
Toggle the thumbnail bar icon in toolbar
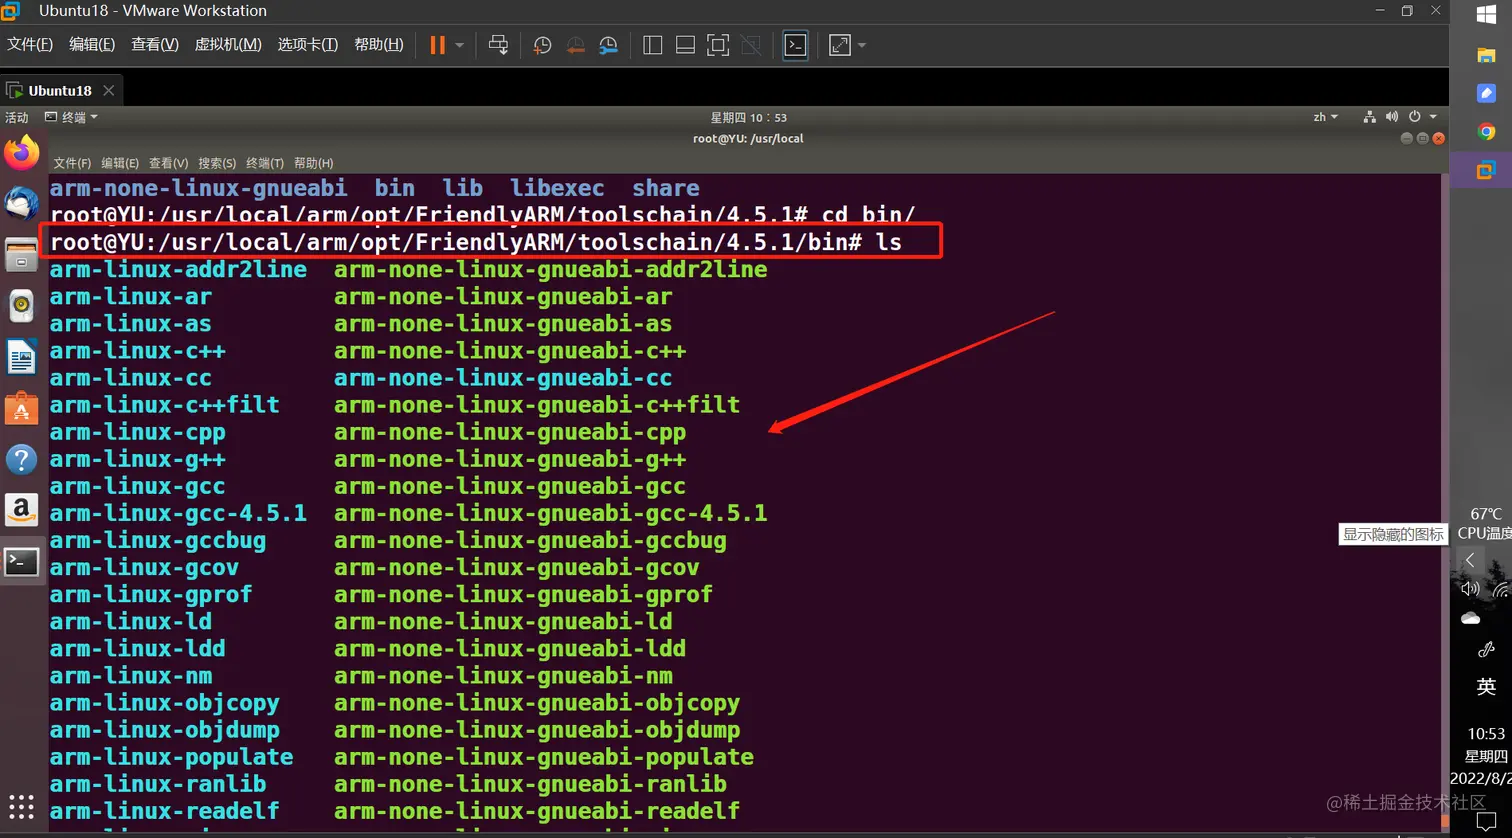[x=685, y=45]
